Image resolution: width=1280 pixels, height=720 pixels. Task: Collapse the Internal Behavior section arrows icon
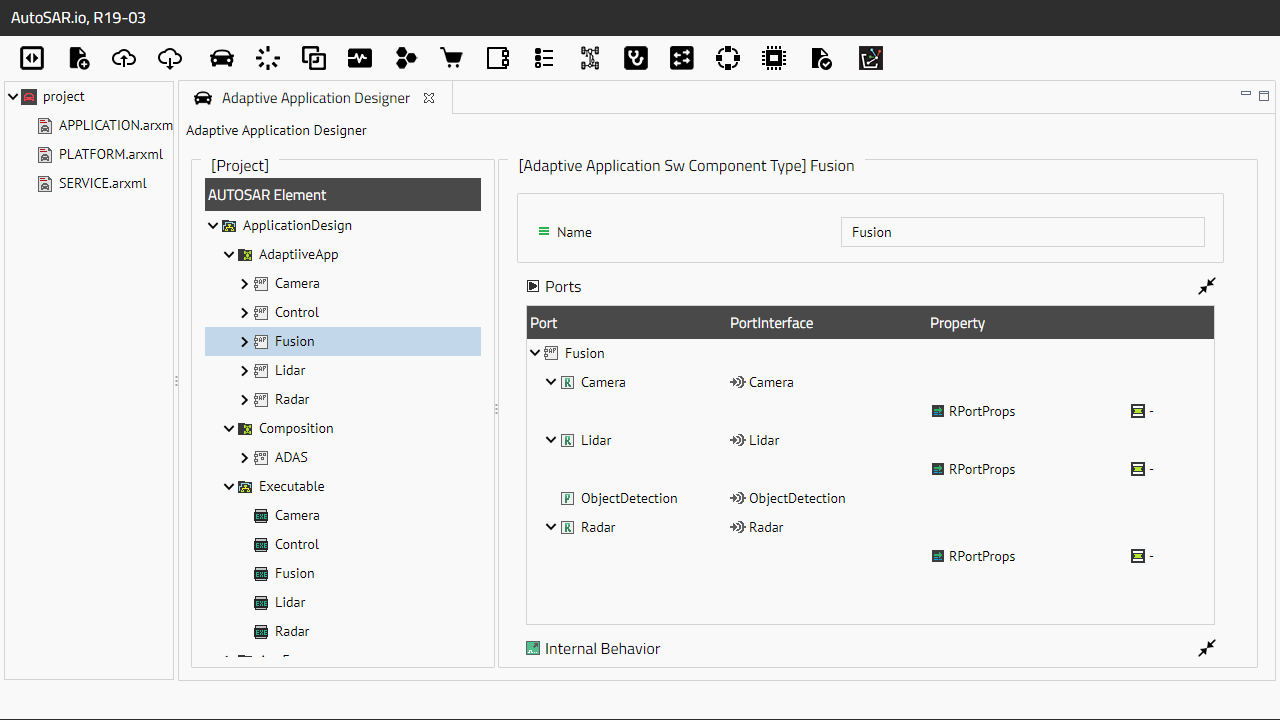[1207, 648]
